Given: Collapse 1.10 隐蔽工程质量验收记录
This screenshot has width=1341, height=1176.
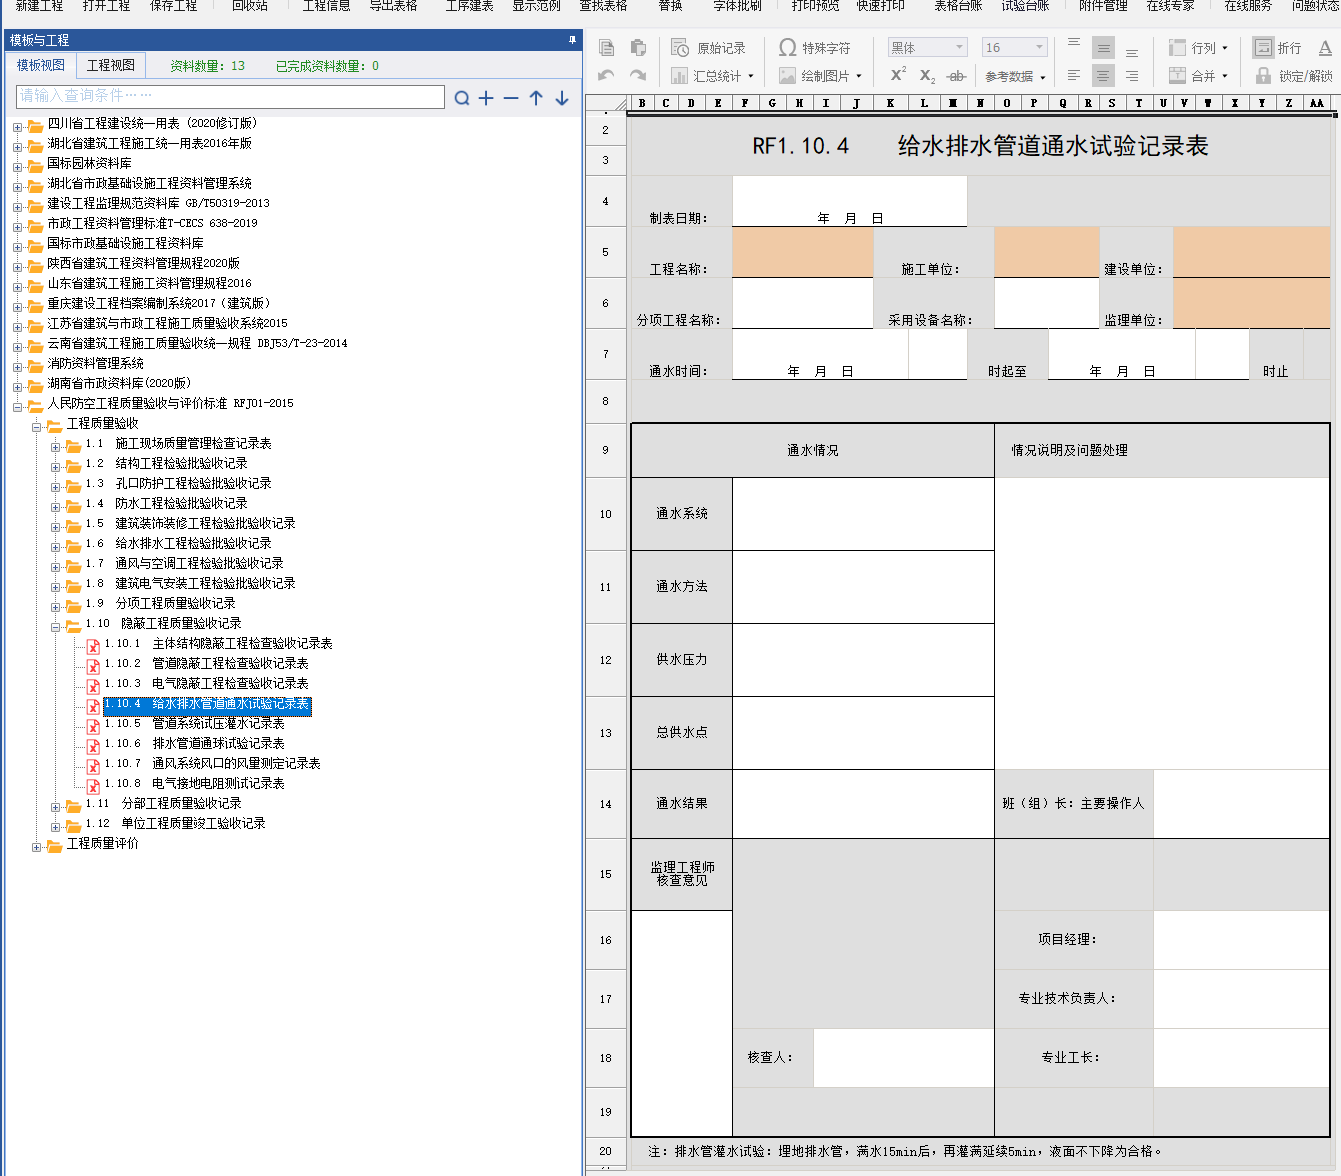Looking at the screenshot, I should tap(56, 627).
